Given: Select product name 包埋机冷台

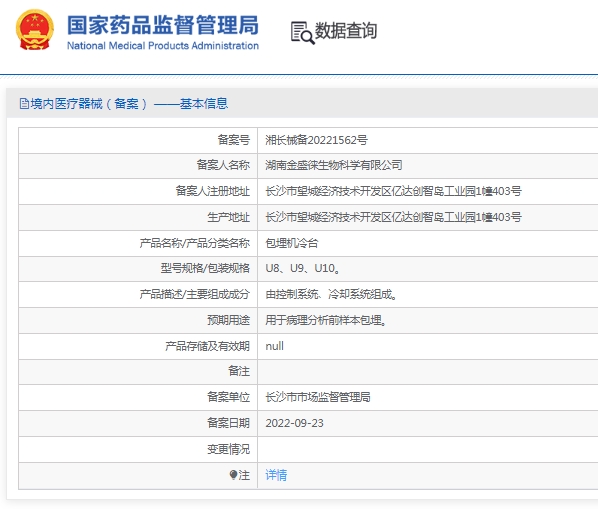Looking at the screenshot, I should point(292,243).
